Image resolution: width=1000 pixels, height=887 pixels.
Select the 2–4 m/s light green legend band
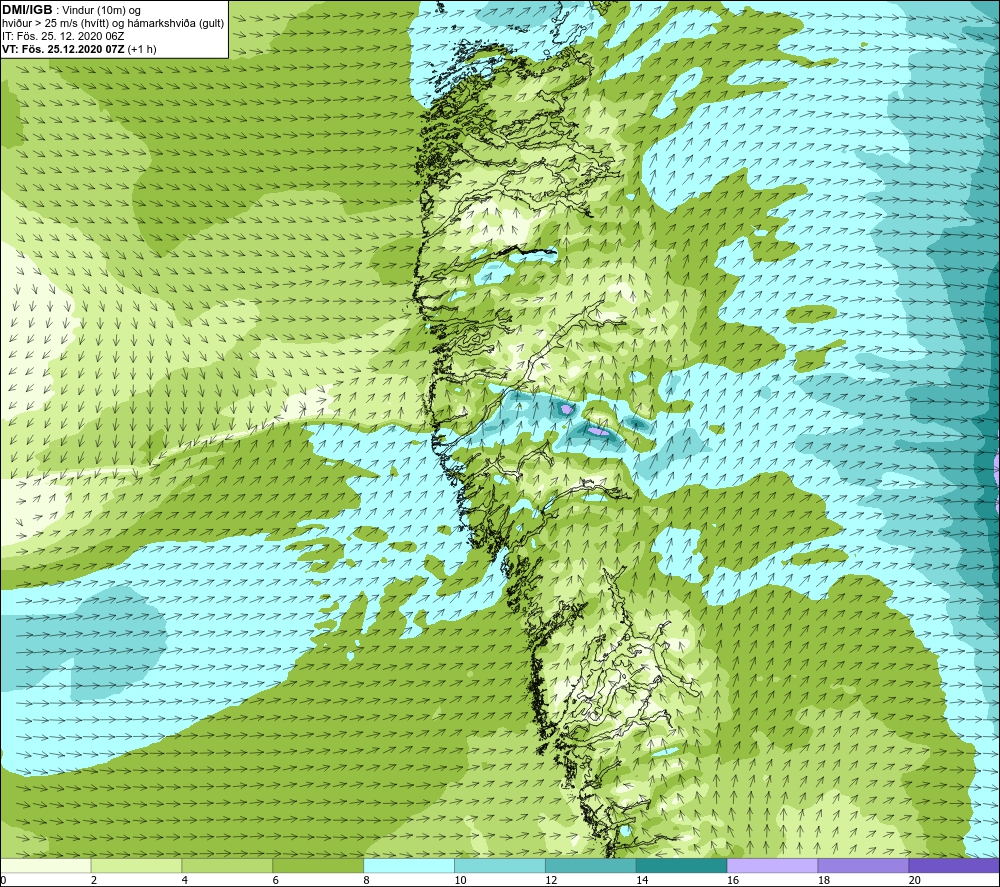tap(136, 865)
